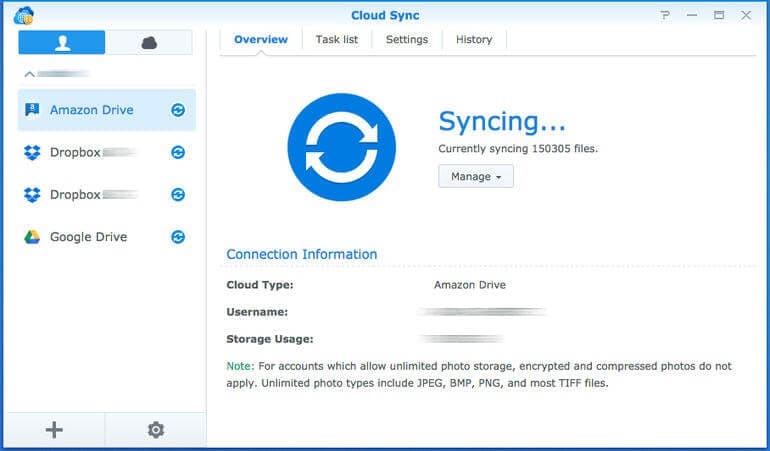Screen dimensions: 770x451
Task: Click the Connection Information heading
Action: coord(302,254)
